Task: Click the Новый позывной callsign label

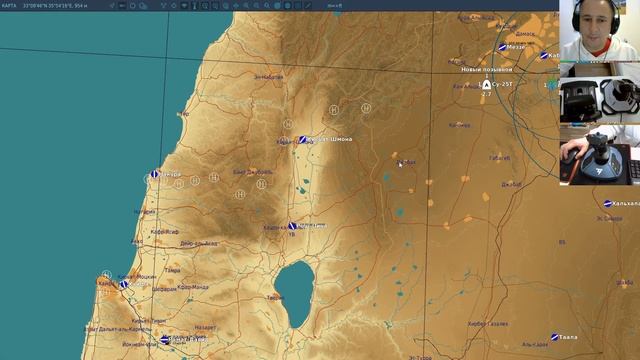Action: 487,70
